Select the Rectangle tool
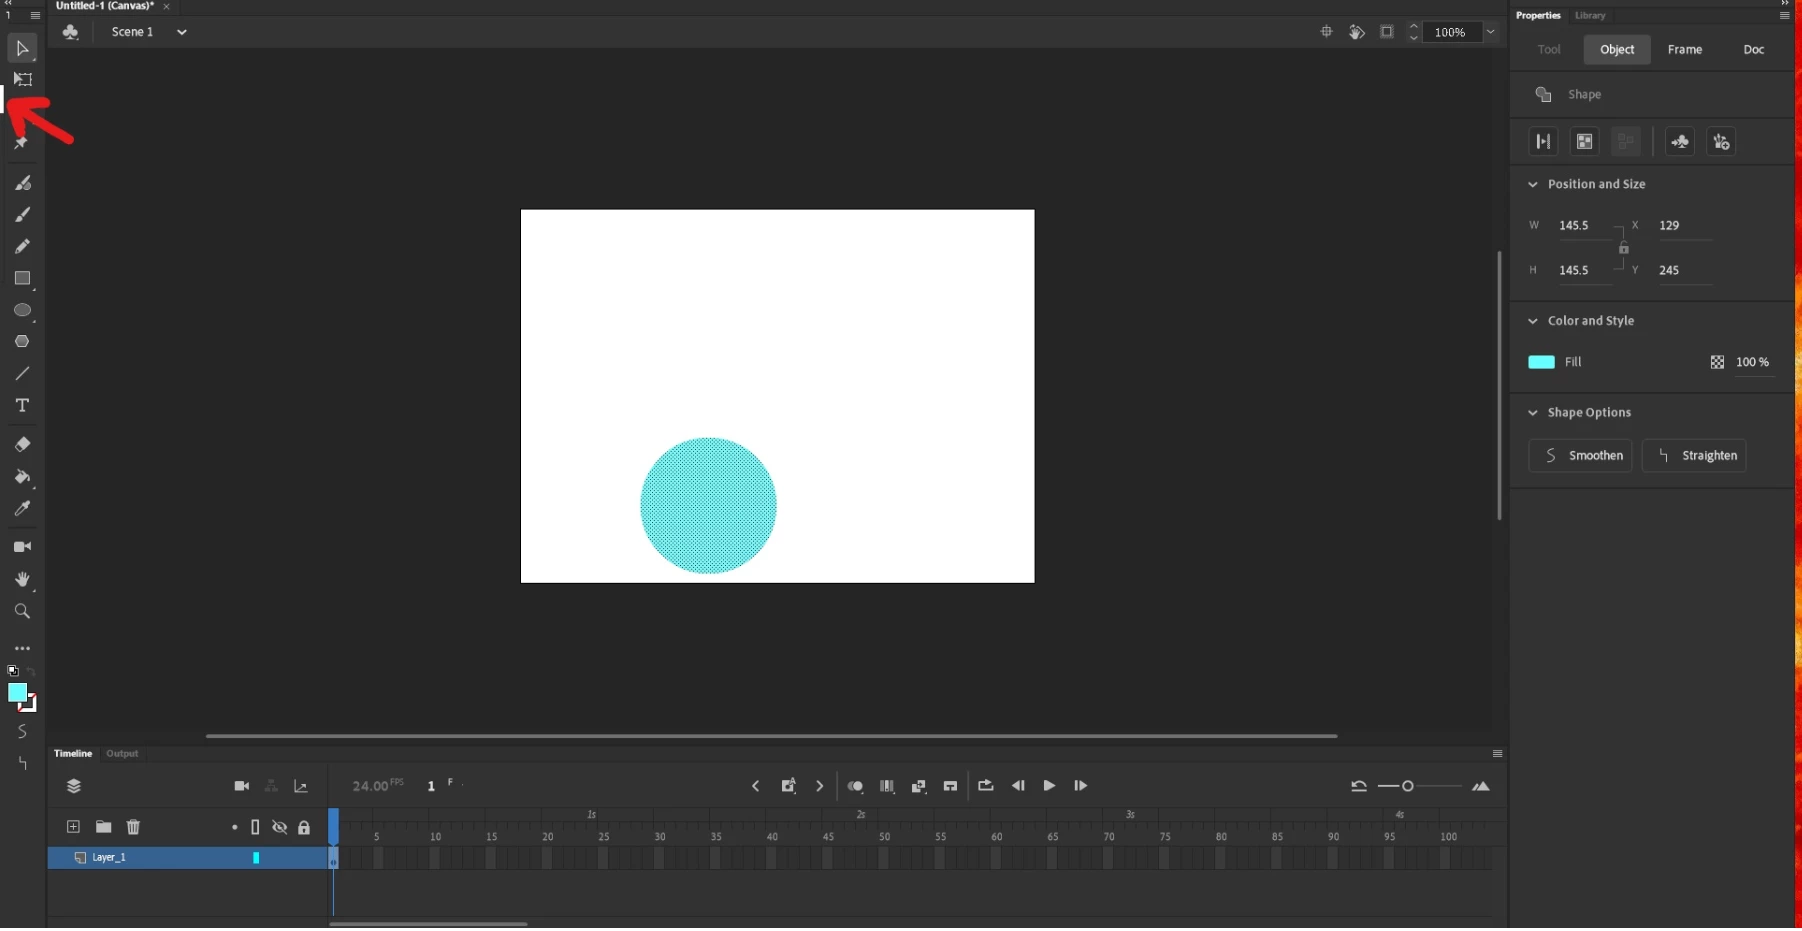Viewport: 1802px width, 931px height. click(x=22, y=279)
